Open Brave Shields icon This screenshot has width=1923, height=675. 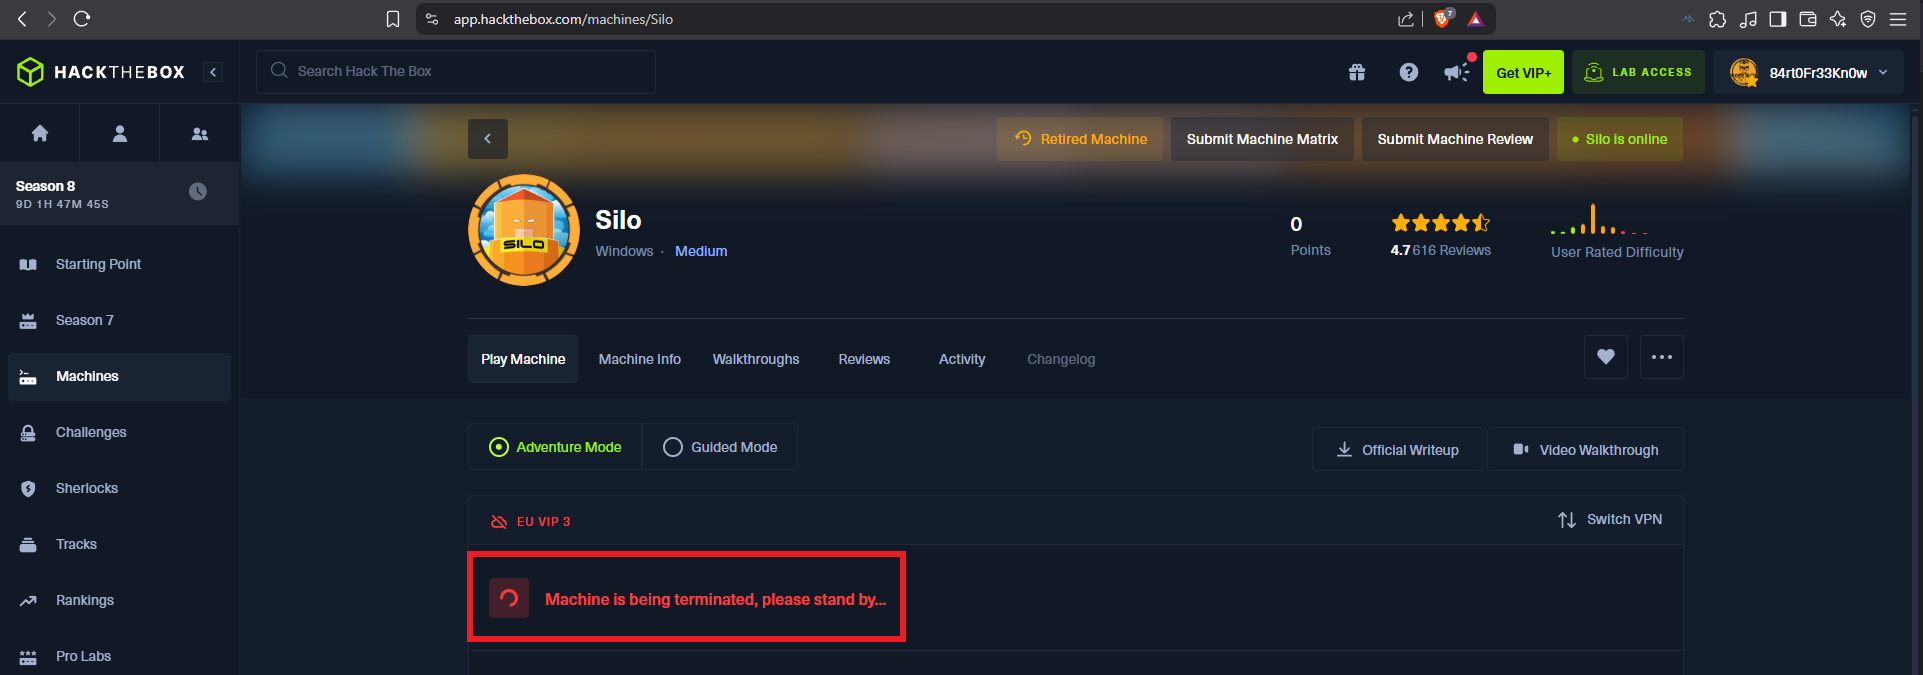click(1443, 18)
